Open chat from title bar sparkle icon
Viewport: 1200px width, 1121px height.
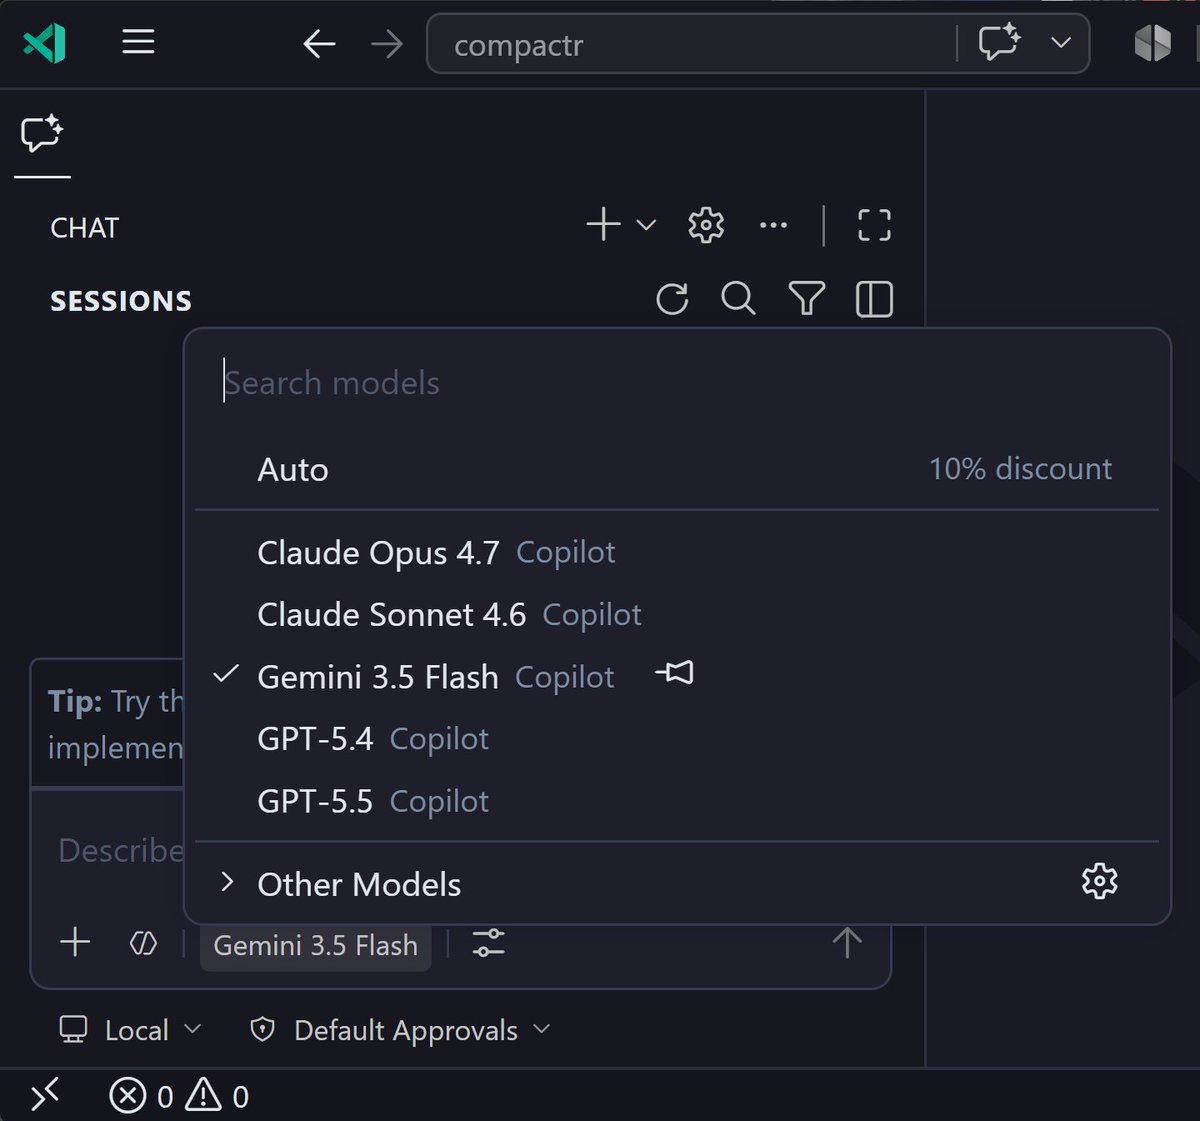point(999,43)
